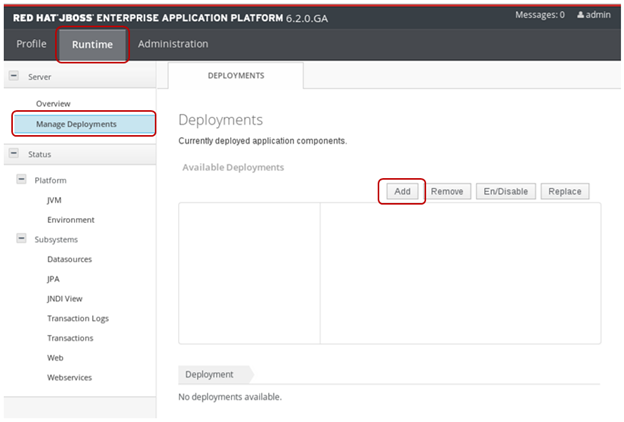Open Server Overview in sidebar

tap(54, 104)
